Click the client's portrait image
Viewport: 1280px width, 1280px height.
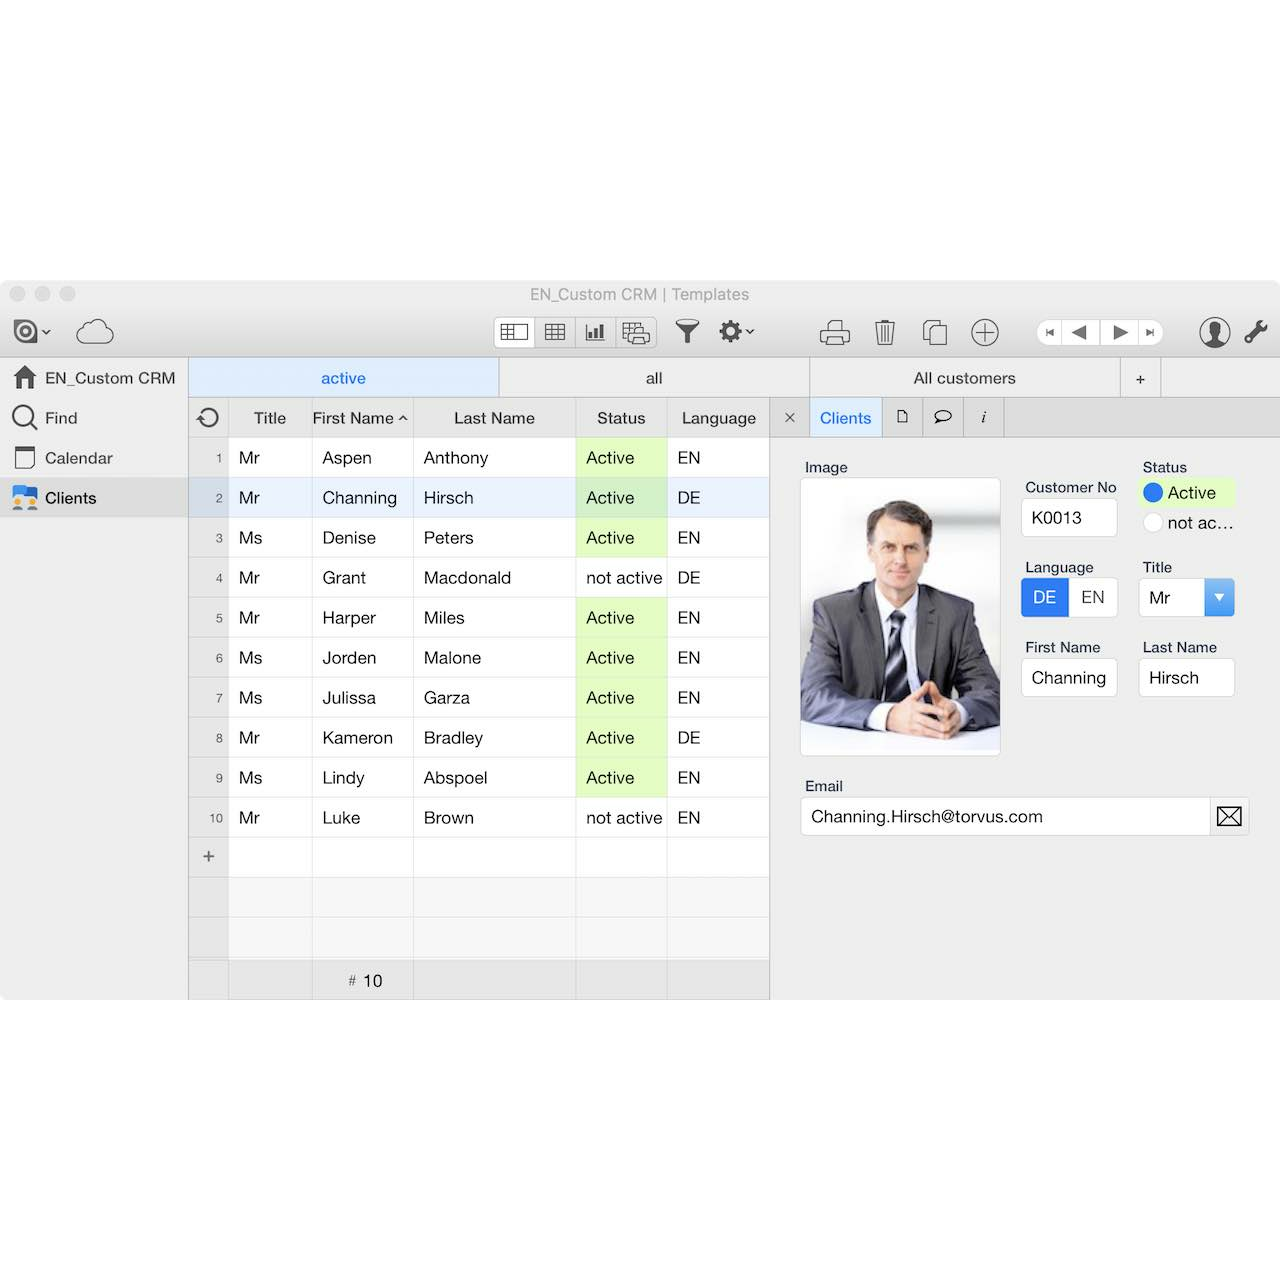899,616
